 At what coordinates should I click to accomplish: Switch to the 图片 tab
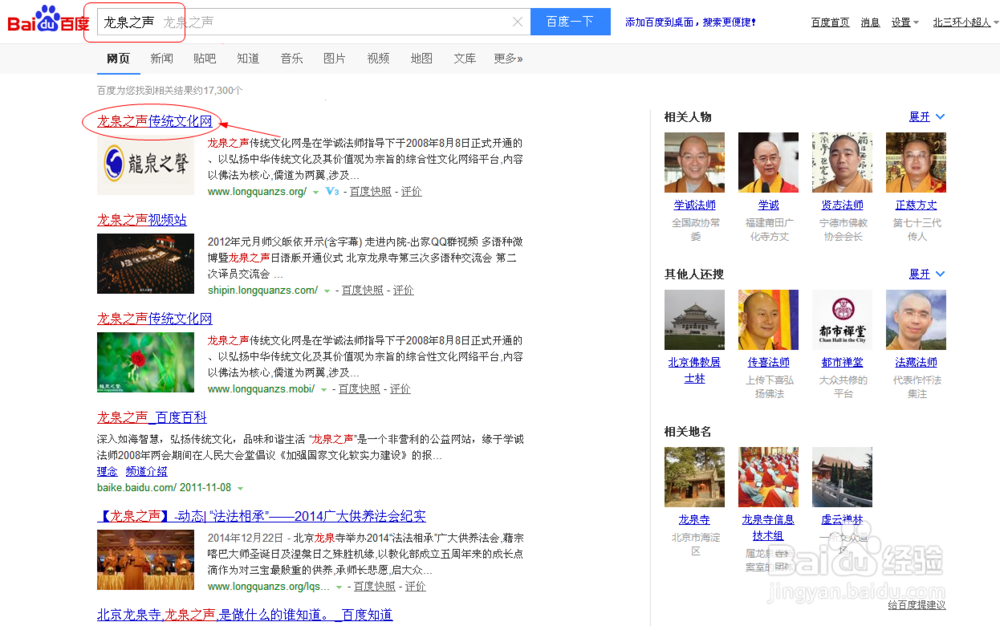point(334,59)
